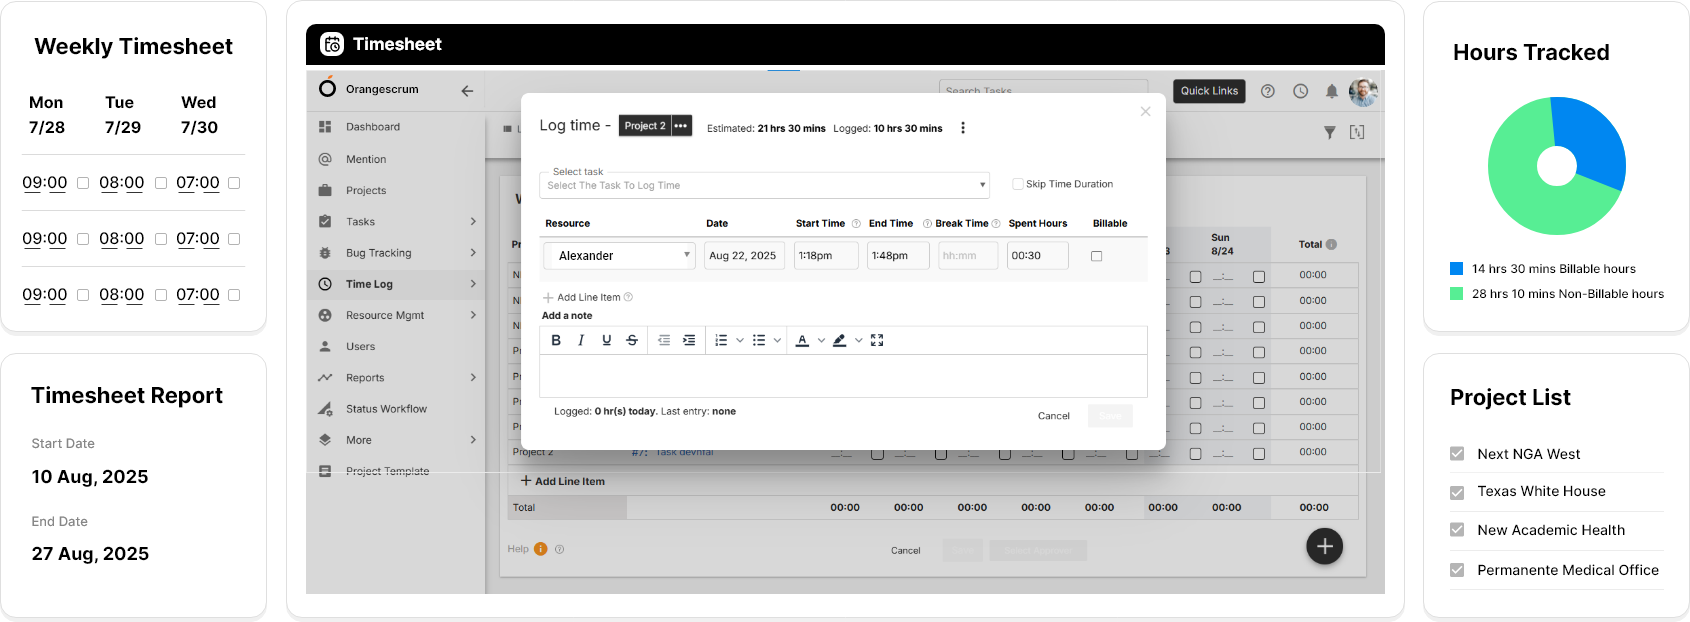Click the info icon beside Total column
The height and width of the screenshot is (622, 1690).
pos(1331,244)
